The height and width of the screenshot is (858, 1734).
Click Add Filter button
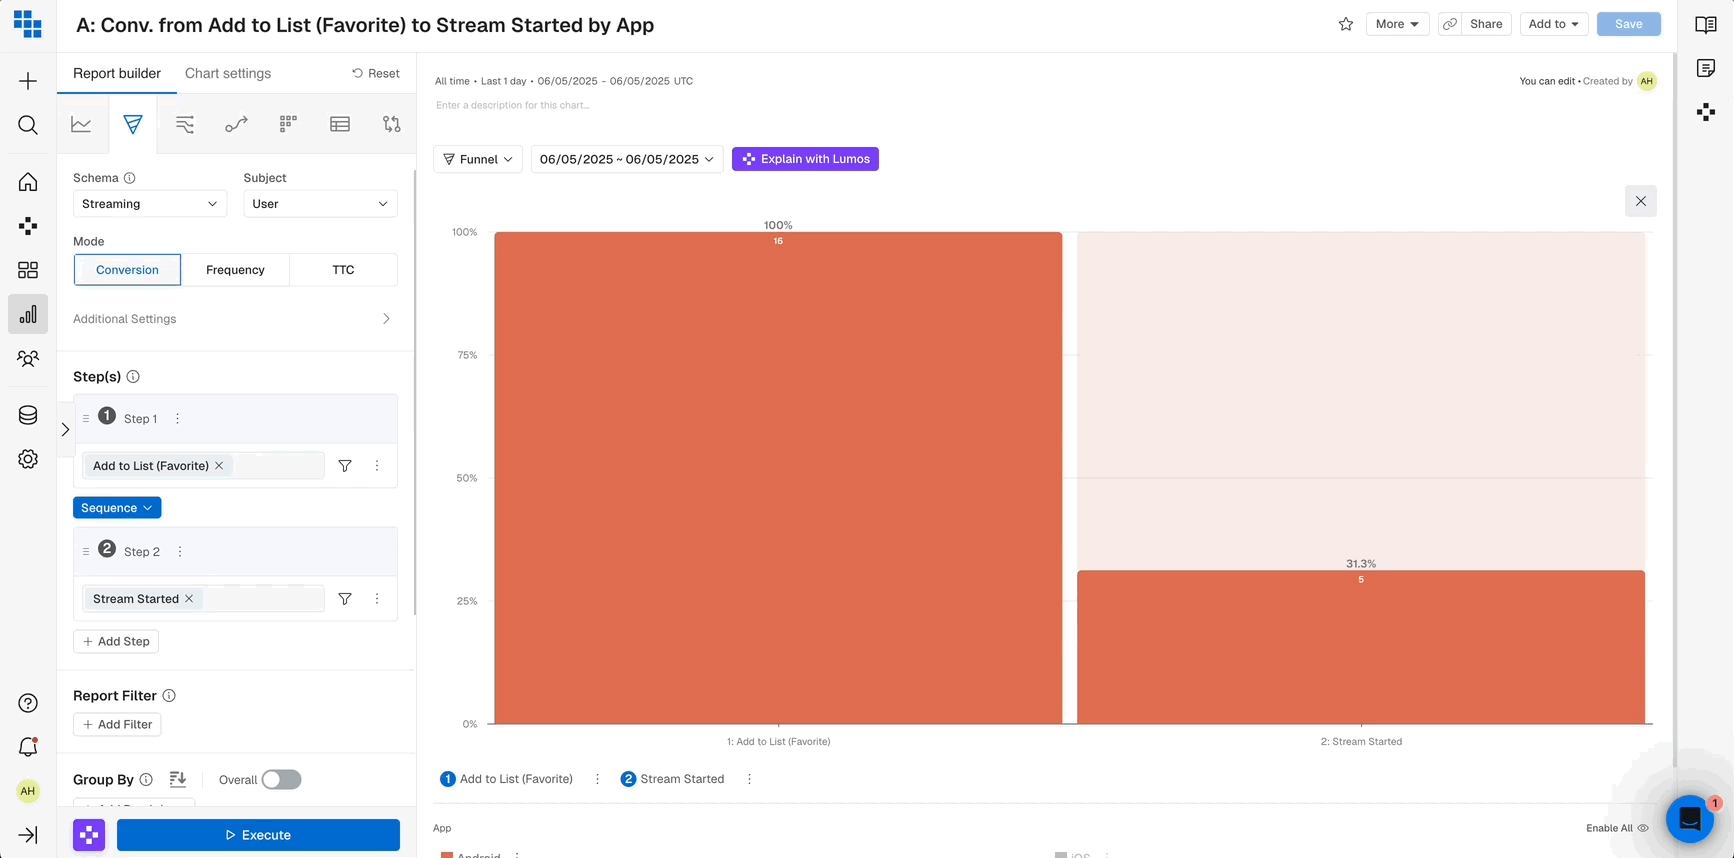(117, 724)
